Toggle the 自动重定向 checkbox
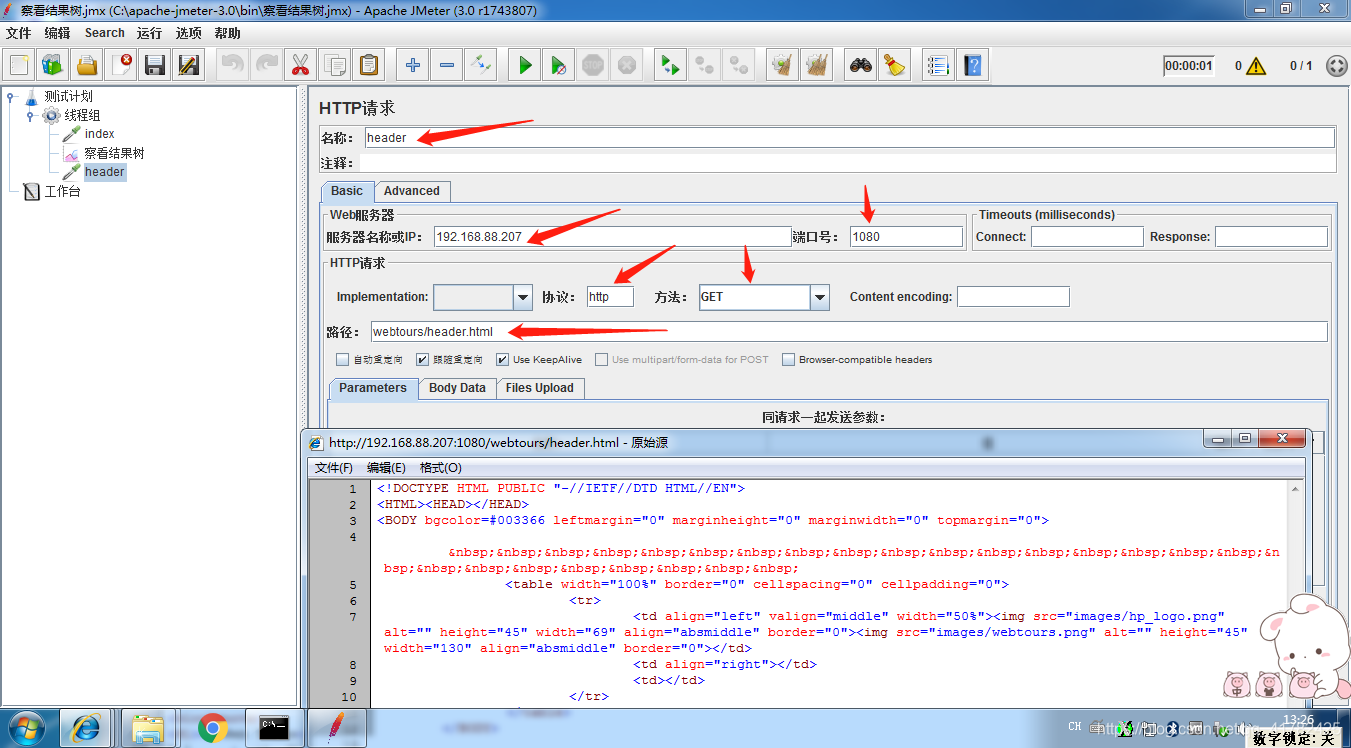This screenshot has width=1351, height=748. click(343, 360)
